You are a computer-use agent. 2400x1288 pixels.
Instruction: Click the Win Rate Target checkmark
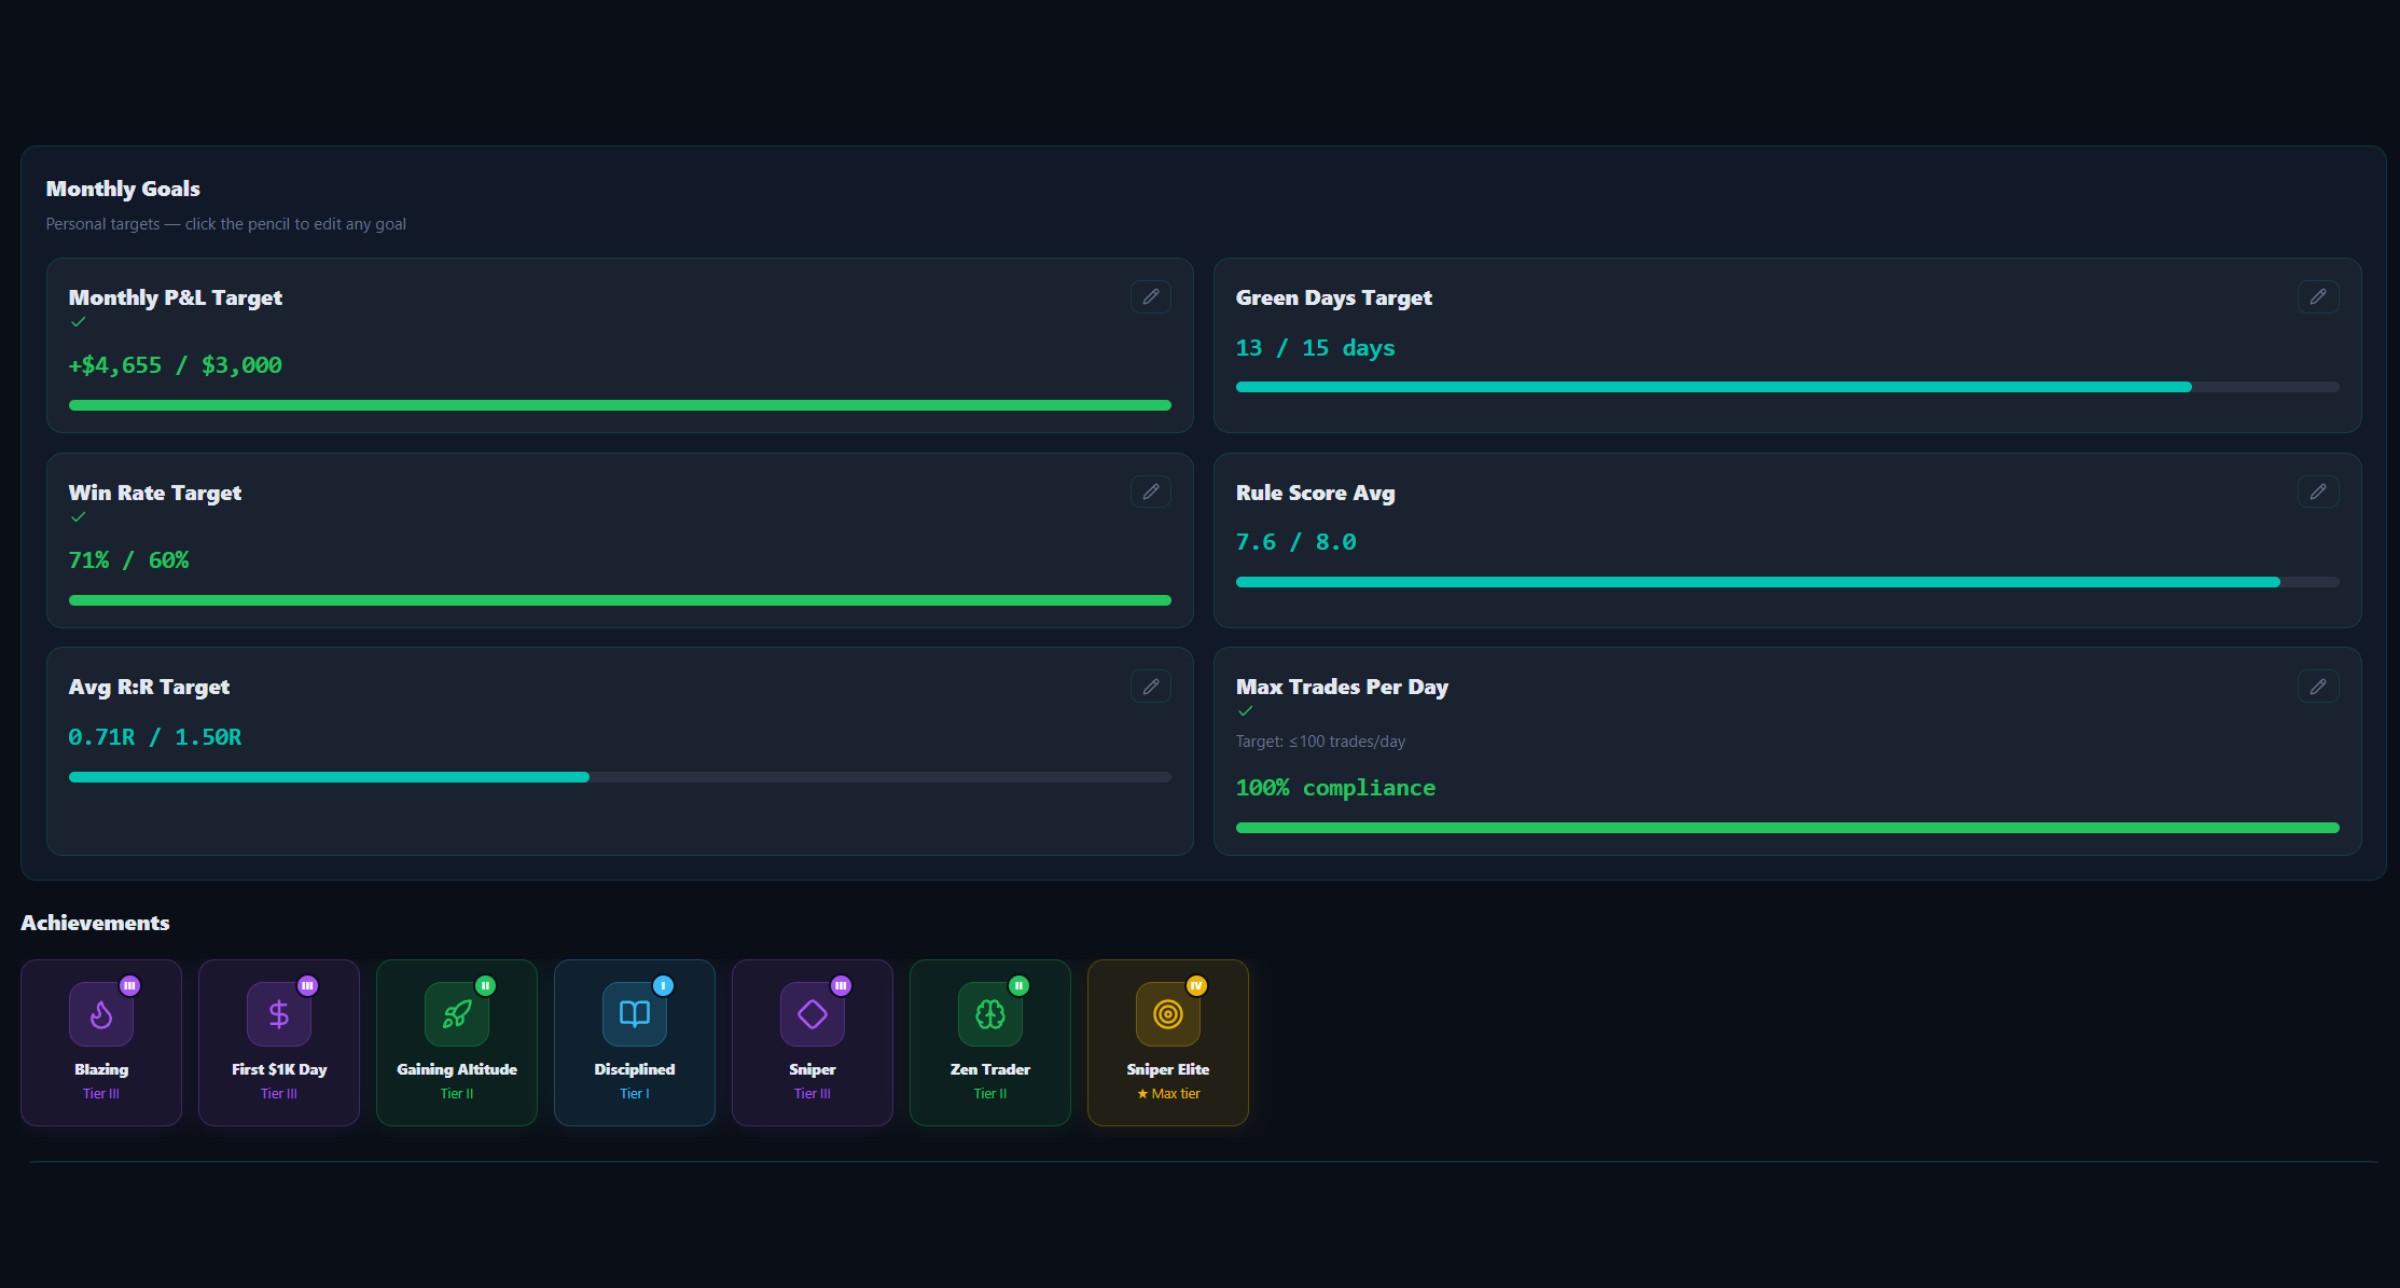click(x=78, y=517)
